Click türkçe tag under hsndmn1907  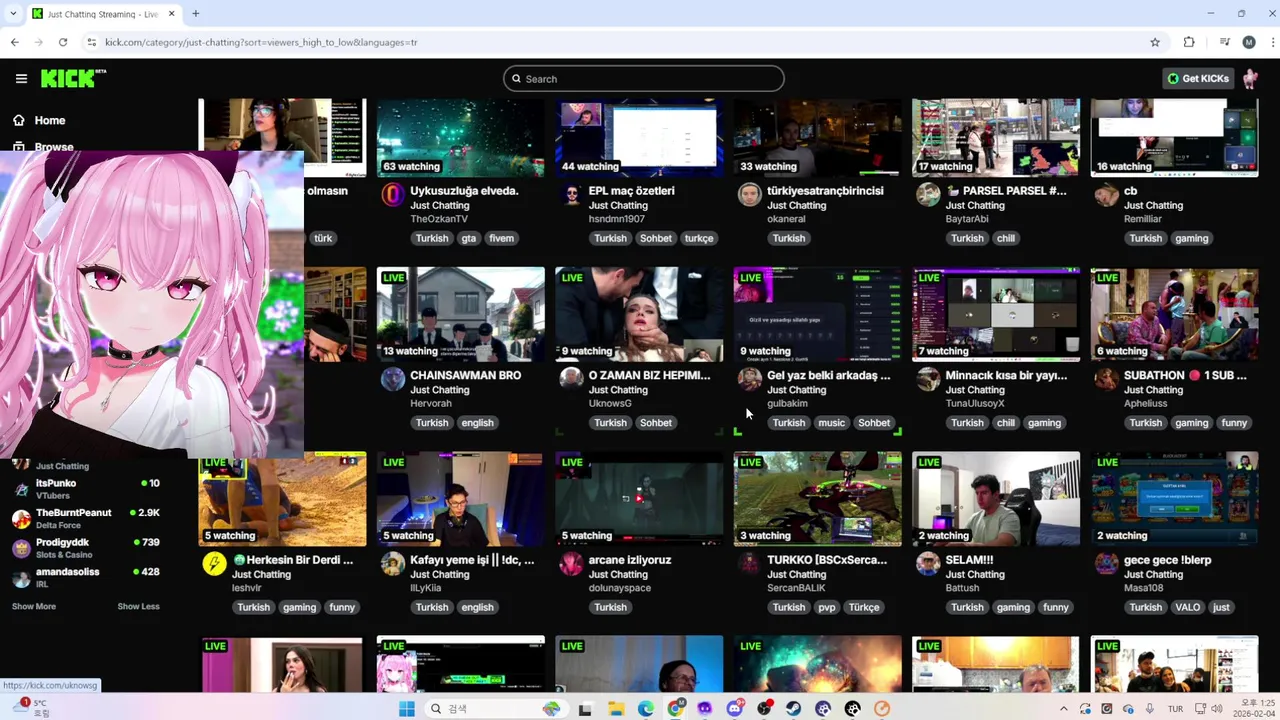(x=699, y=238)
